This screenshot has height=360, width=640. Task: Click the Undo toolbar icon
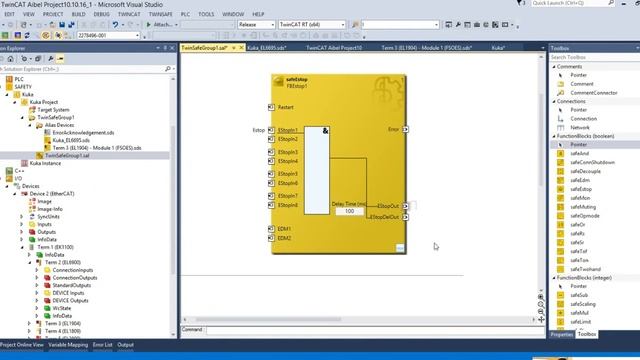(x=115, y=24)
